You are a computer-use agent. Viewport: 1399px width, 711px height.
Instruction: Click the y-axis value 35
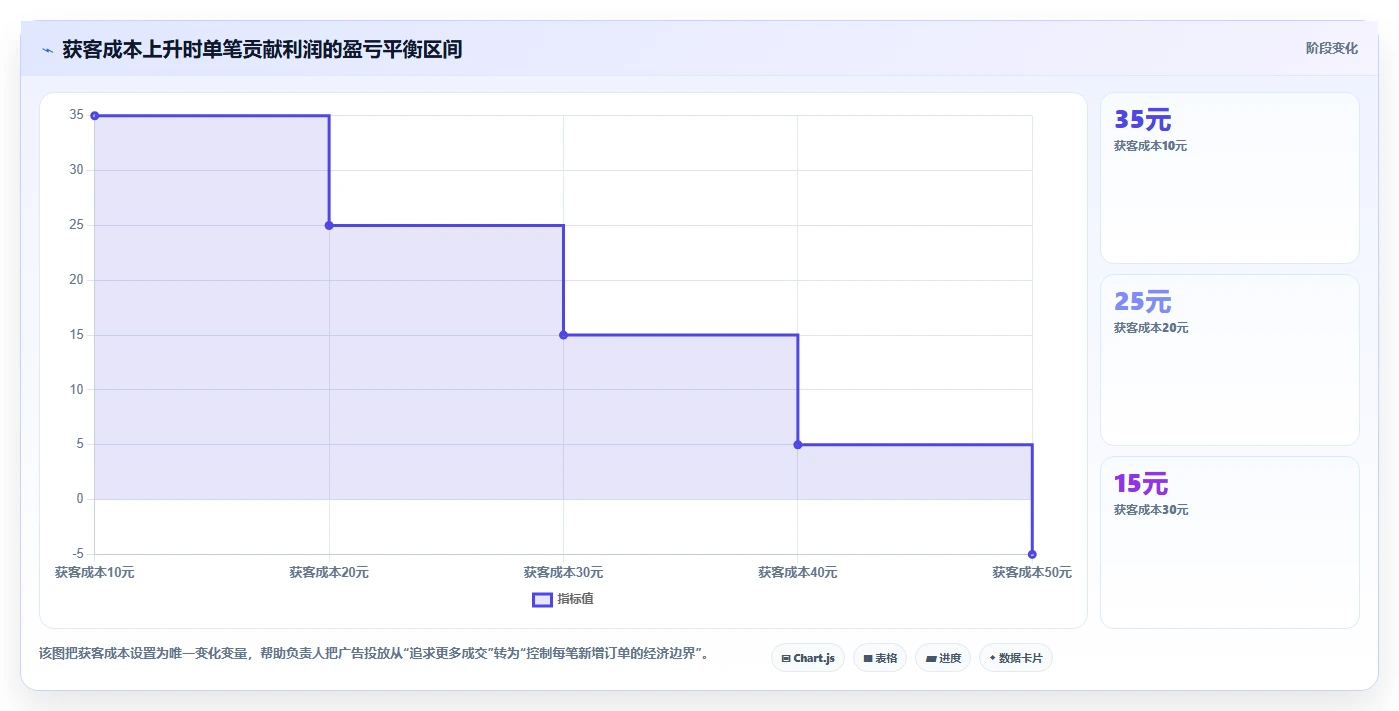pyautogui.click(x=77, y=115)
